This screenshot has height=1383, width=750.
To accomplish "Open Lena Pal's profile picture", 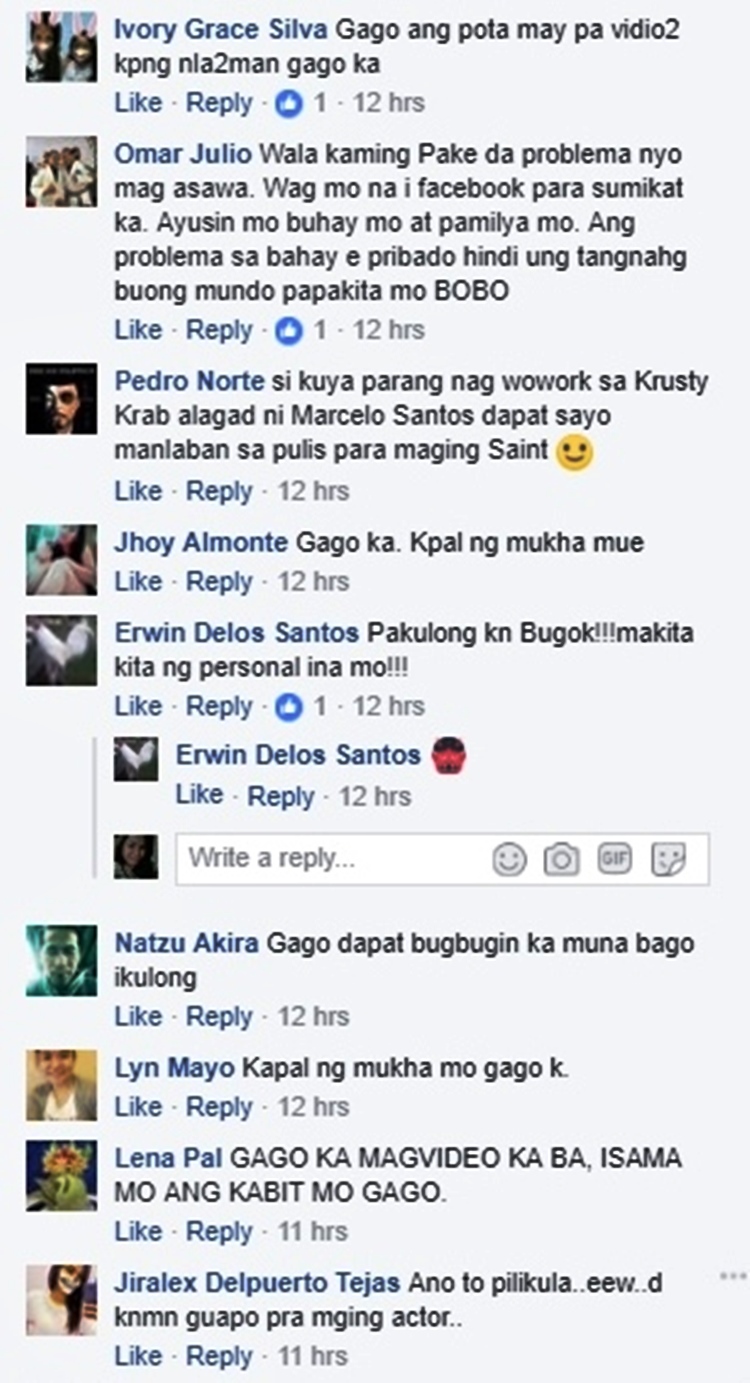I will 61,1175.
